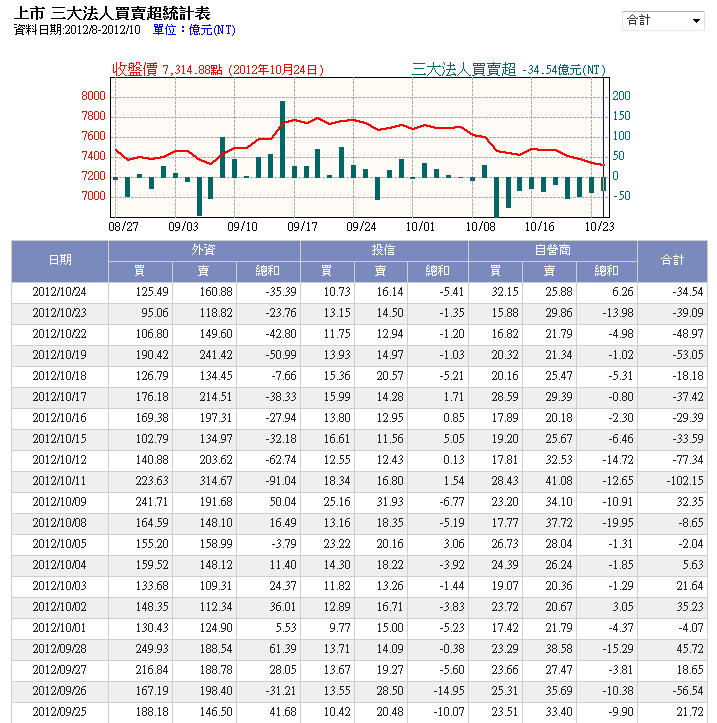Viewport: 717px width, 723px height.
Task: Select the 2012/09/25 date cell
Action: pyautogui.click(x=60, y=712)
